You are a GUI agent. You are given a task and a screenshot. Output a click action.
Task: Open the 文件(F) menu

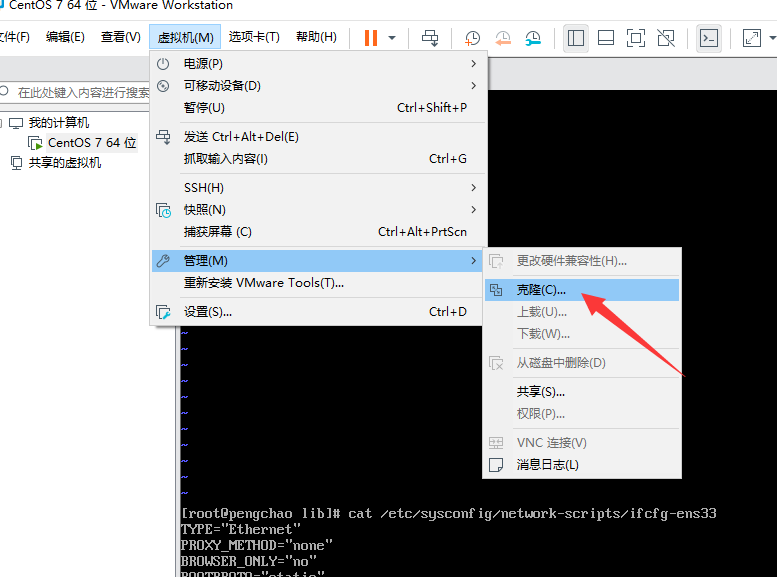pos(15,37)
